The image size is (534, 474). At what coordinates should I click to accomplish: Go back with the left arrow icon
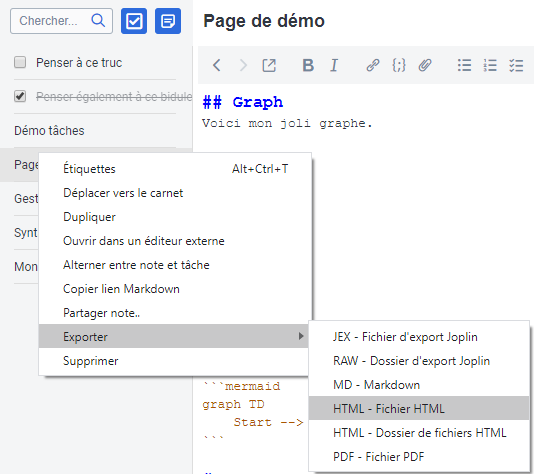[x=217, y=65]
